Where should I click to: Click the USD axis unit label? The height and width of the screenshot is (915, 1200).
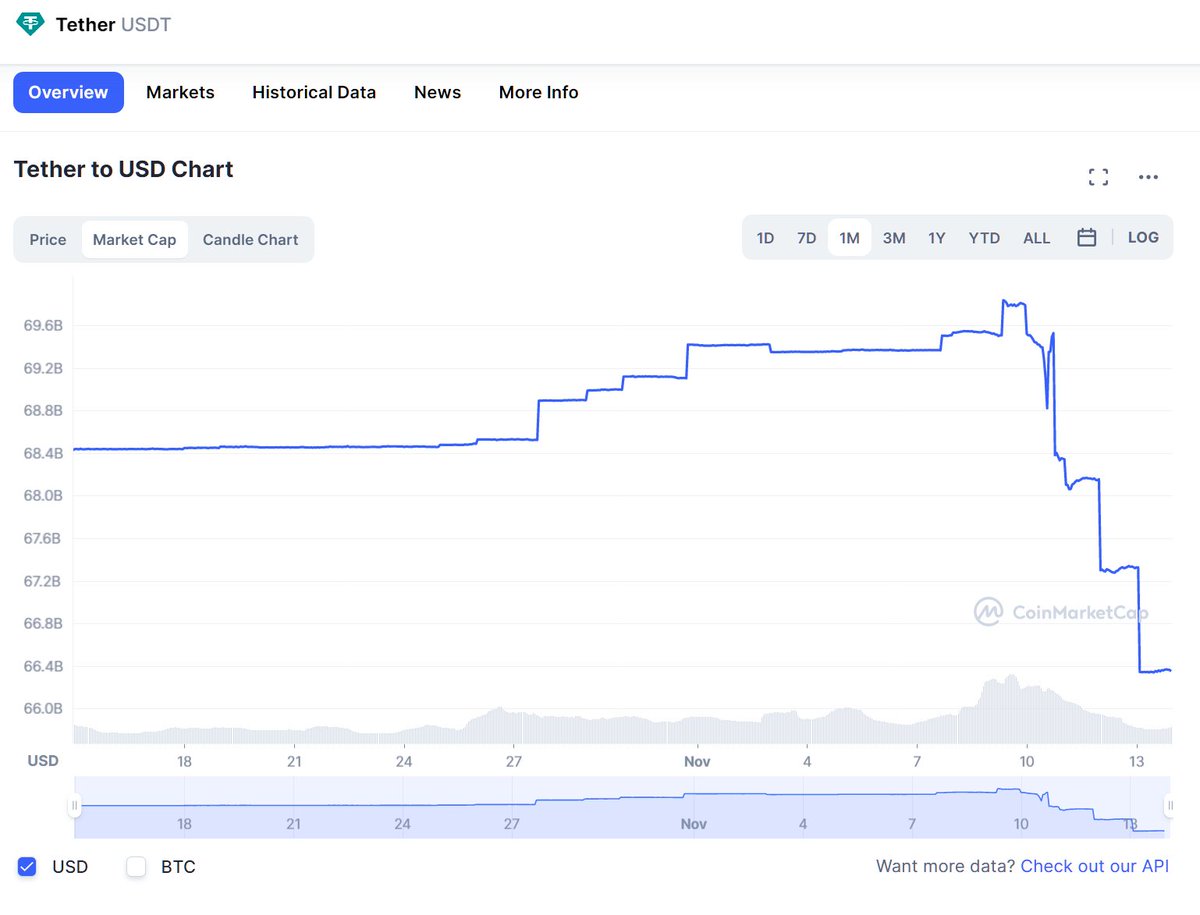43,761
